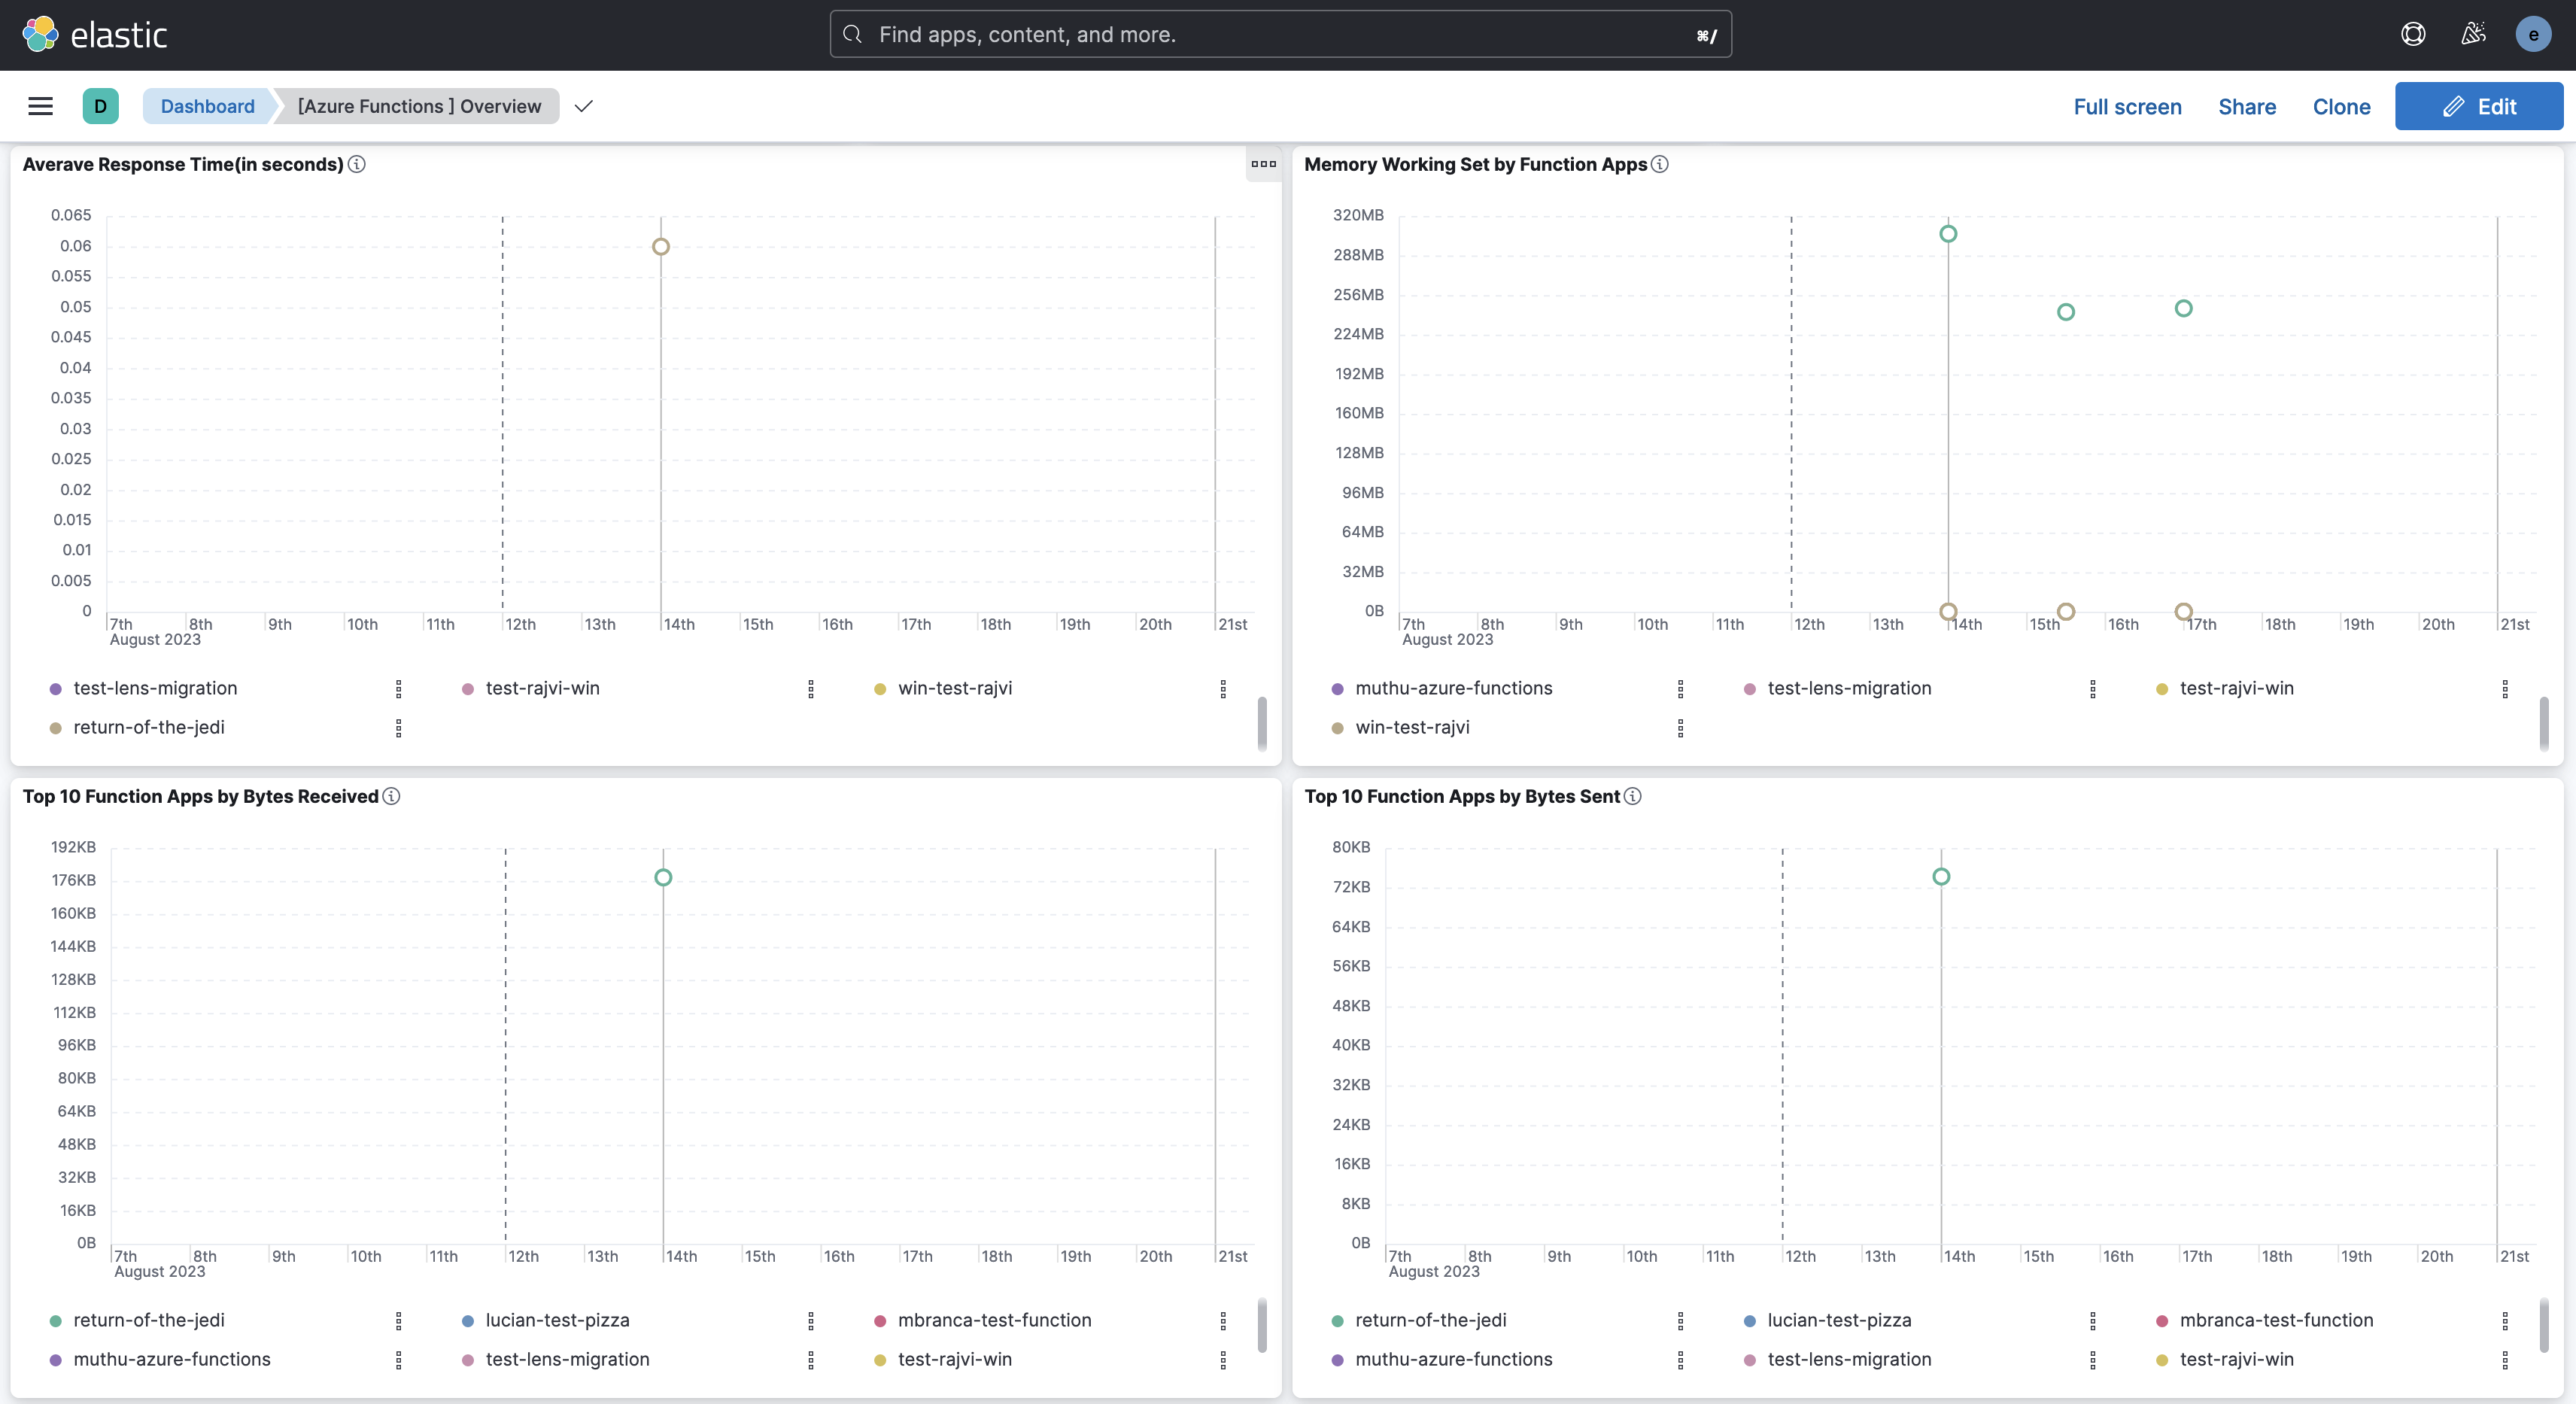Click the D space avatar icon
The image size is (2576, 1404).
(100, 106)
